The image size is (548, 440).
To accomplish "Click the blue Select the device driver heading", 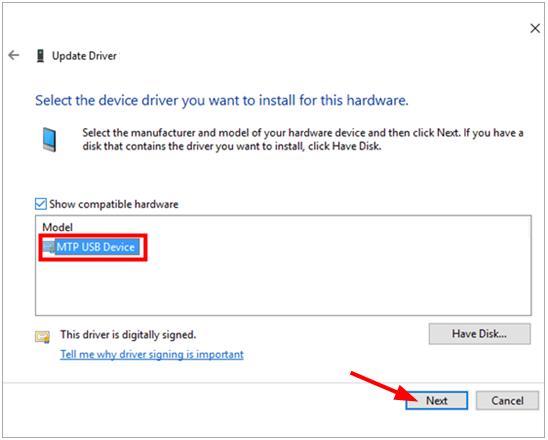I will click(x=222, y=101).
